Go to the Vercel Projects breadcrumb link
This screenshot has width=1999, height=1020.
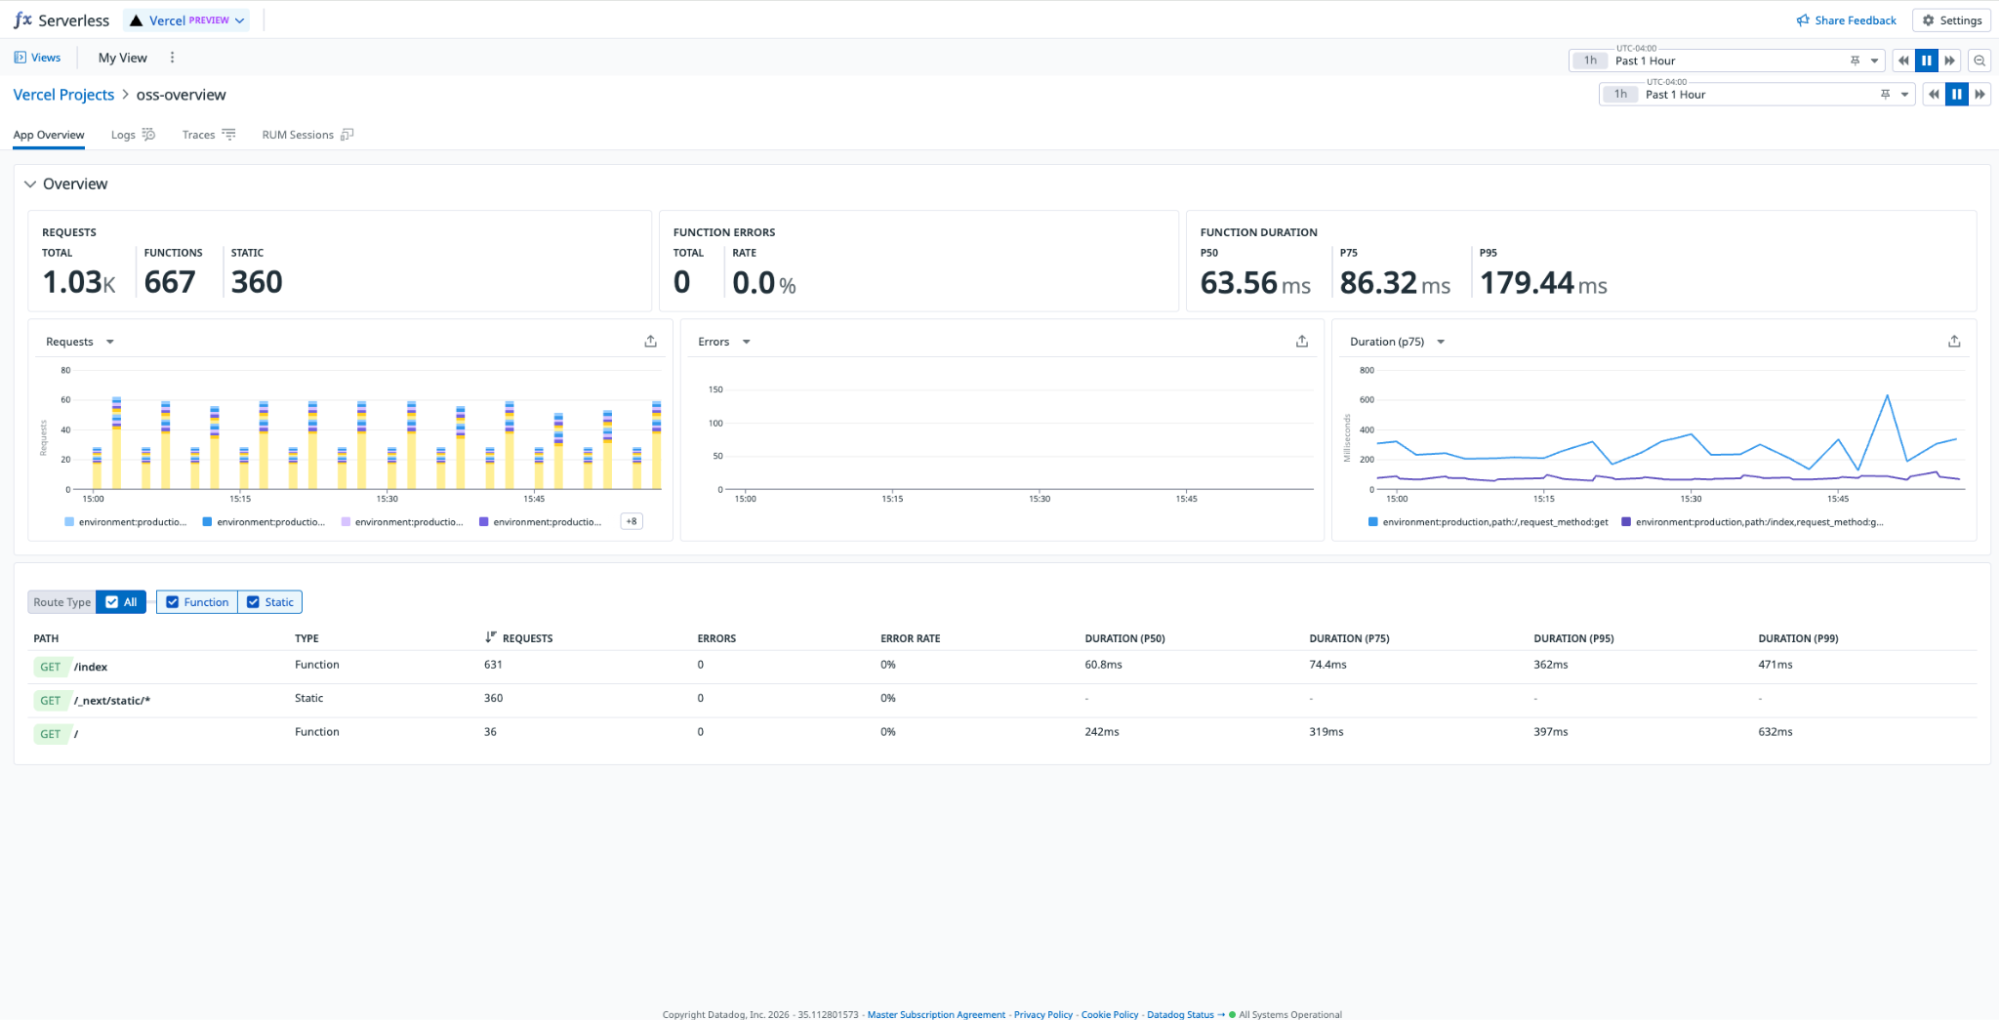point(63,95)
